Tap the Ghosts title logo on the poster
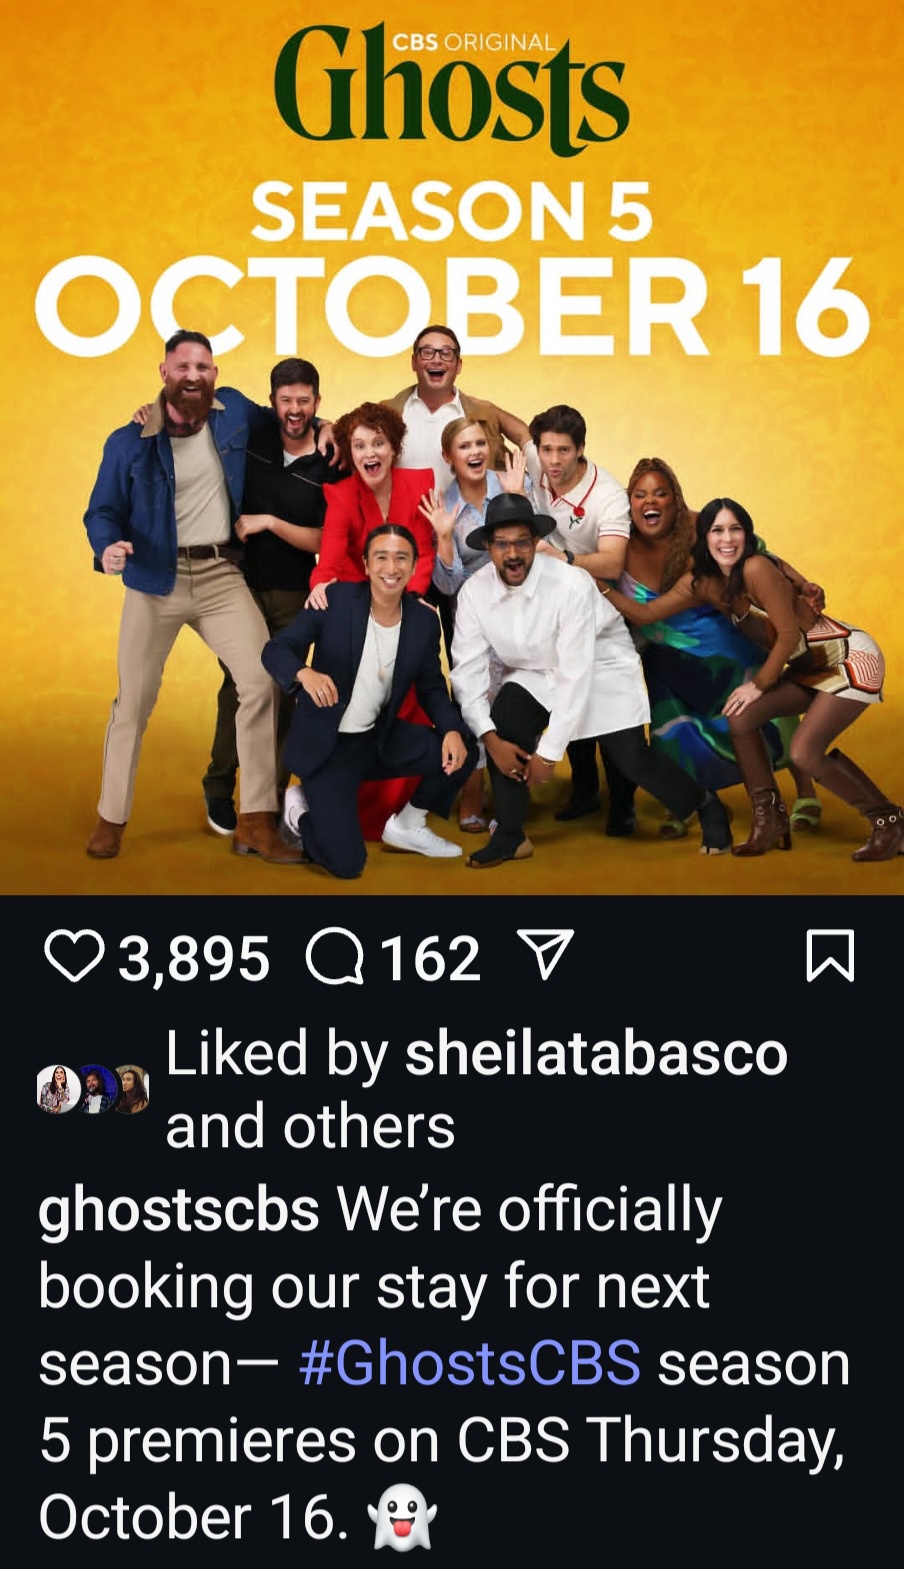 click(451, 90)
